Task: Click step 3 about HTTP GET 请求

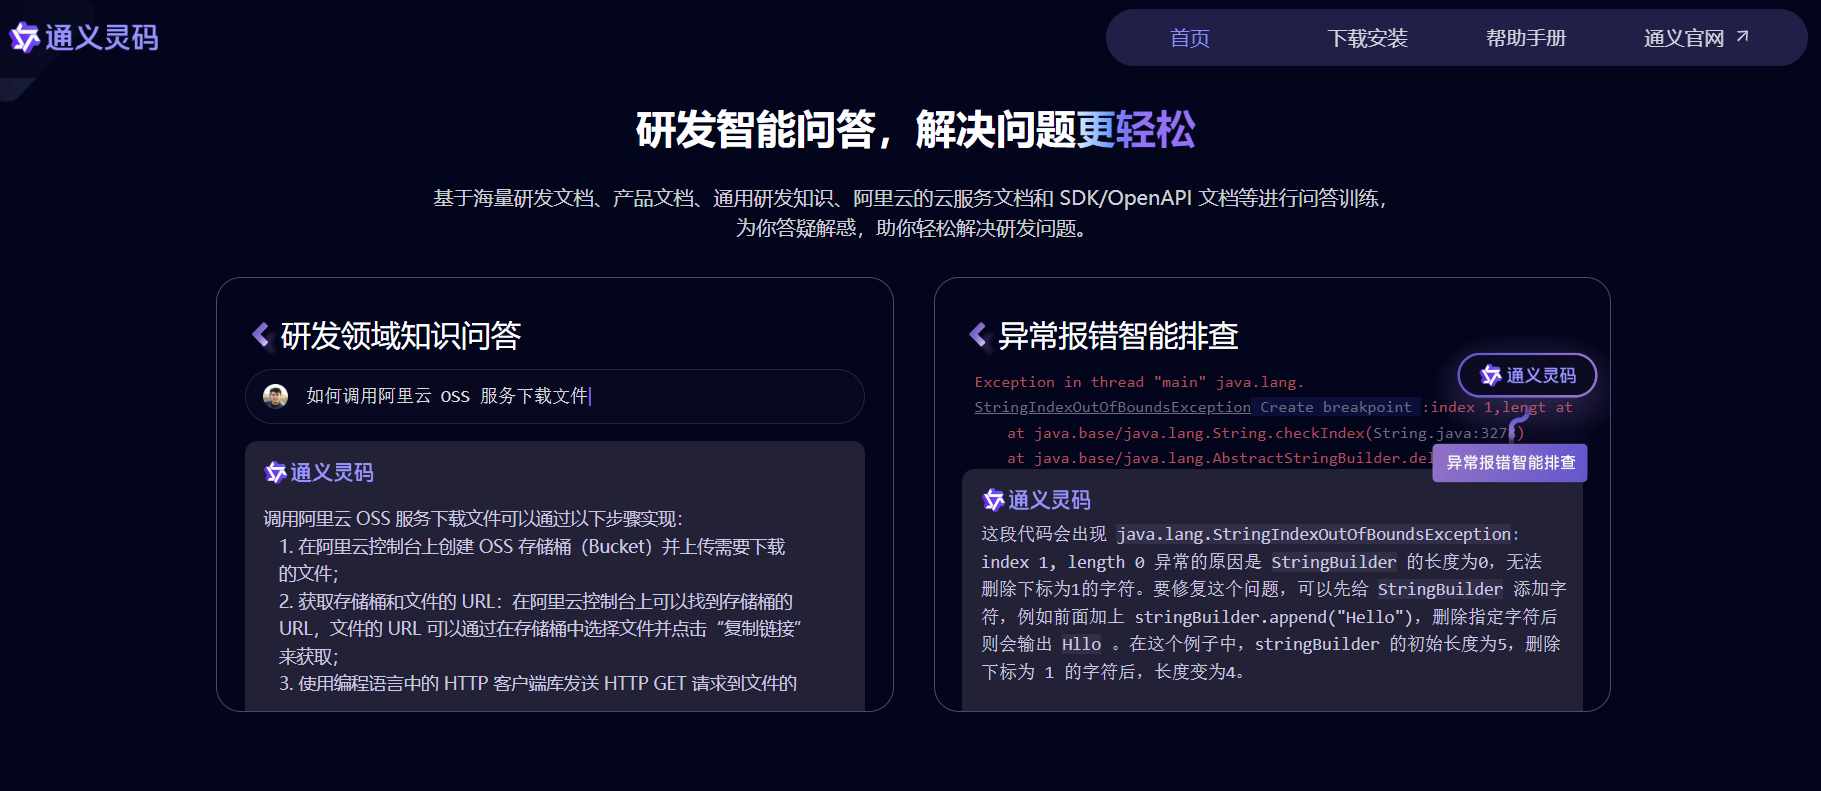Action: [x=538, y=683]
